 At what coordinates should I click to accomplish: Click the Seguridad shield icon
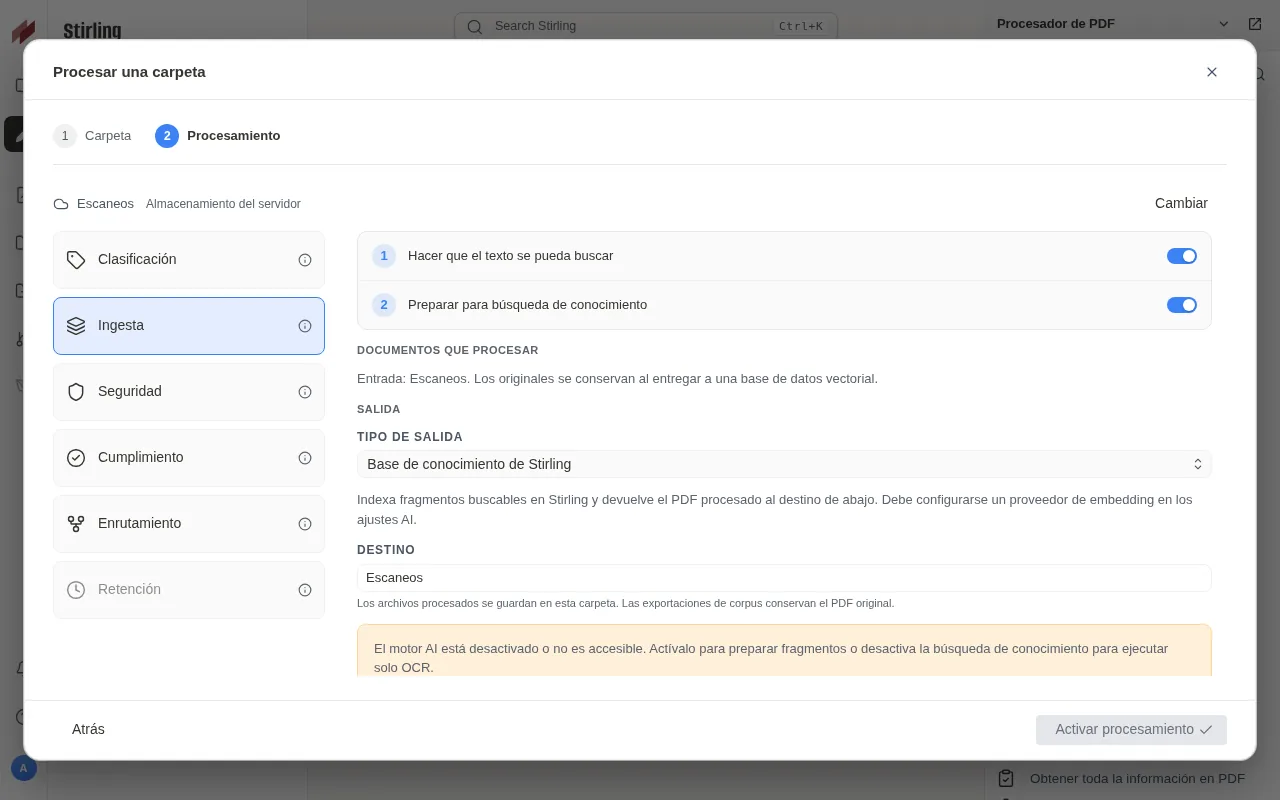pyautogui.click(x=76, y=392)
